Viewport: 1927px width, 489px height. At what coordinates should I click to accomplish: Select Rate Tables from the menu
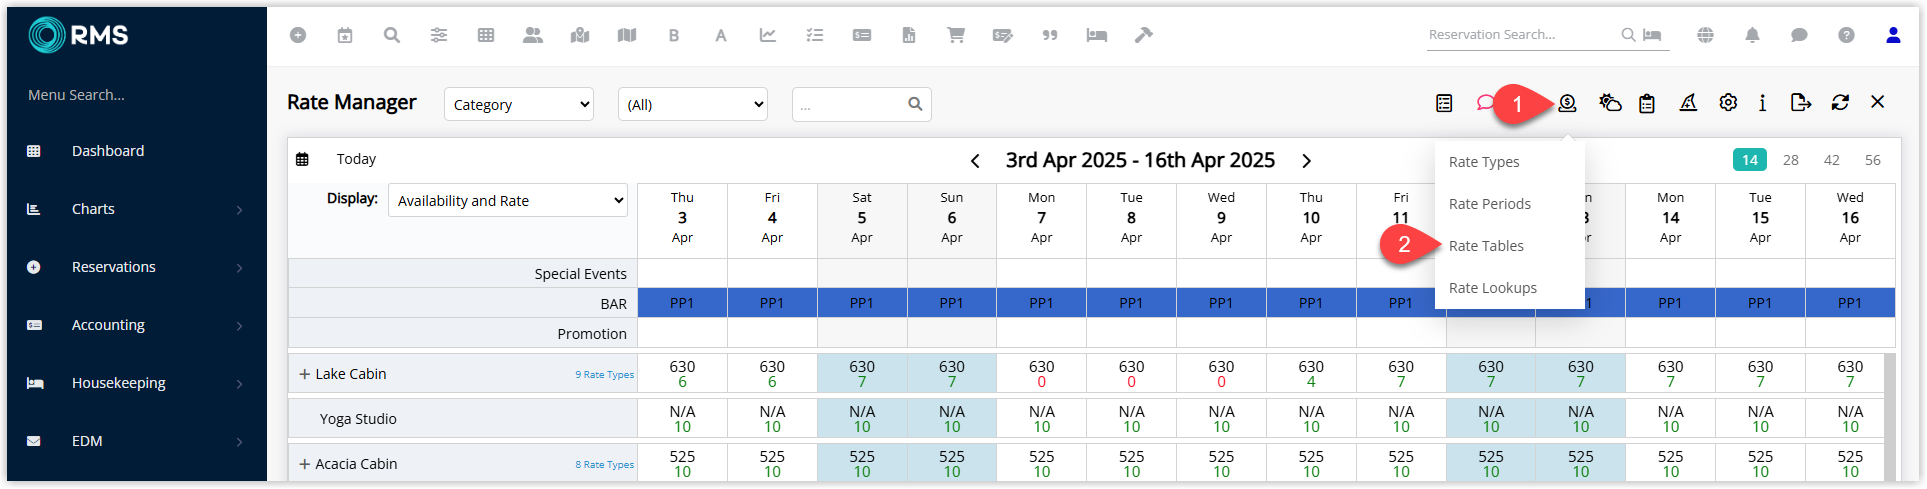tap(1486, 246)
